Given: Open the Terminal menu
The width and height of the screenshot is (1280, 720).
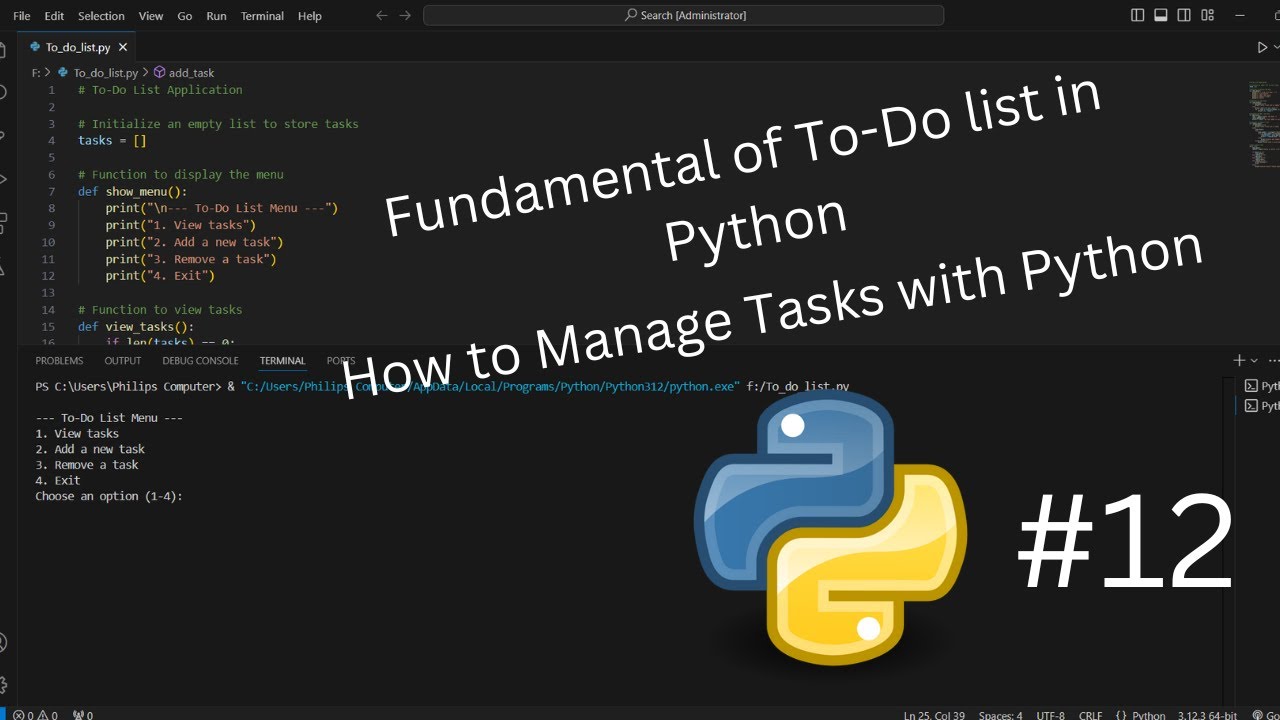Looking at the screenshot, I should point(262,16).
